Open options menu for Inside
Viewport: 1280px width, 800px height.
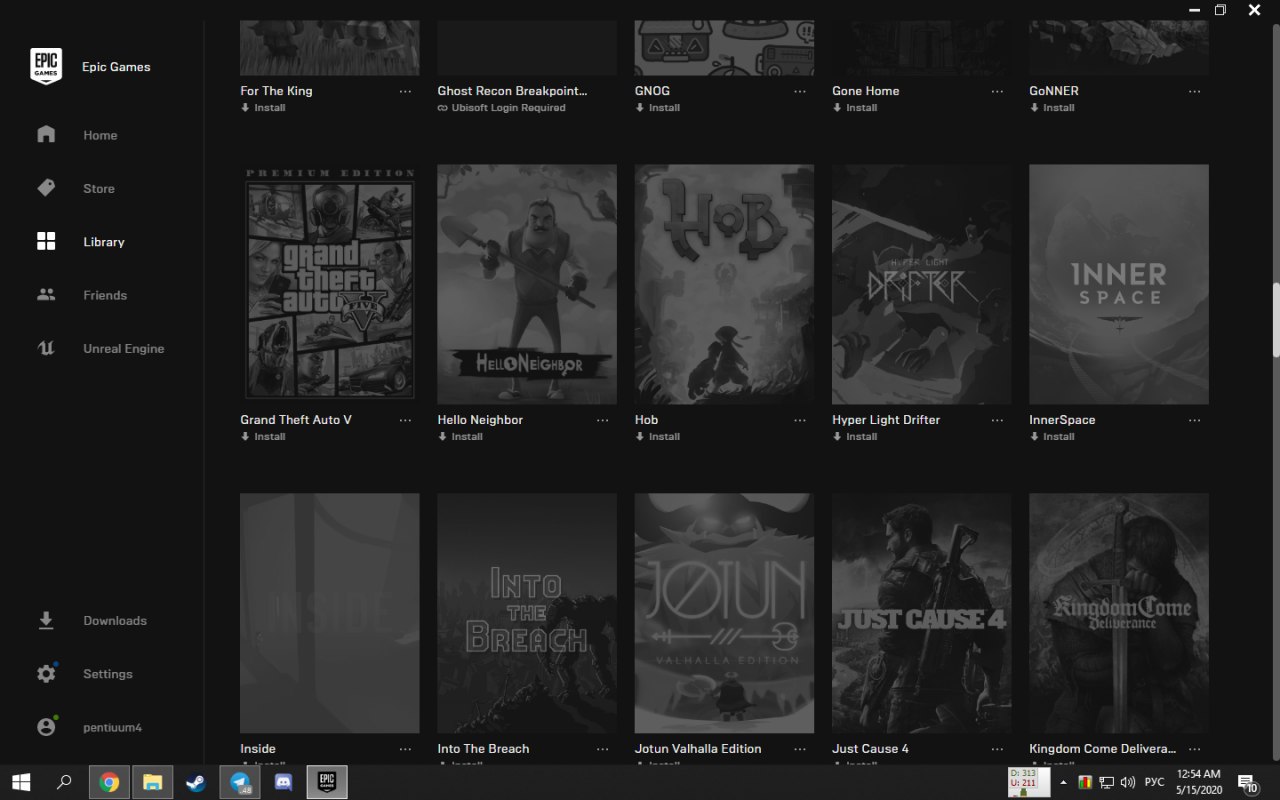(x=405, y=749)
